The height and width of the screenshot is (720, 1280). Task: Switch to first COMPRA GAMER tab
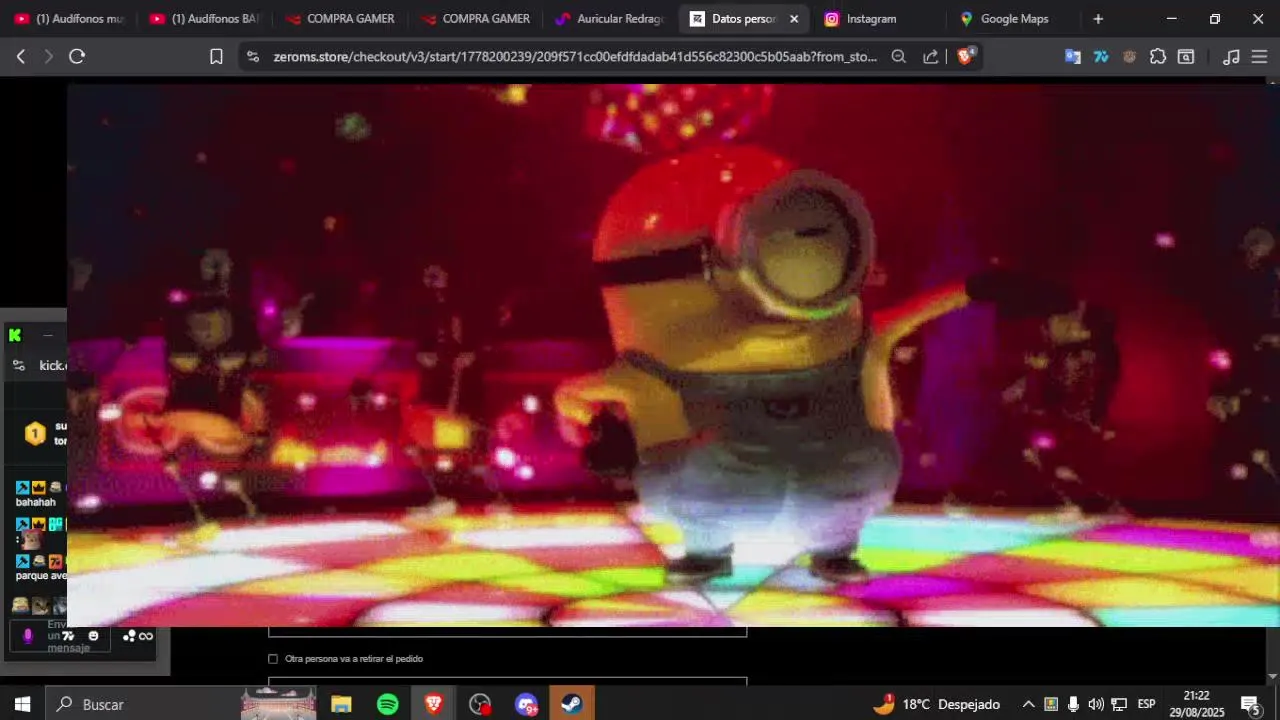coord(341,19)
